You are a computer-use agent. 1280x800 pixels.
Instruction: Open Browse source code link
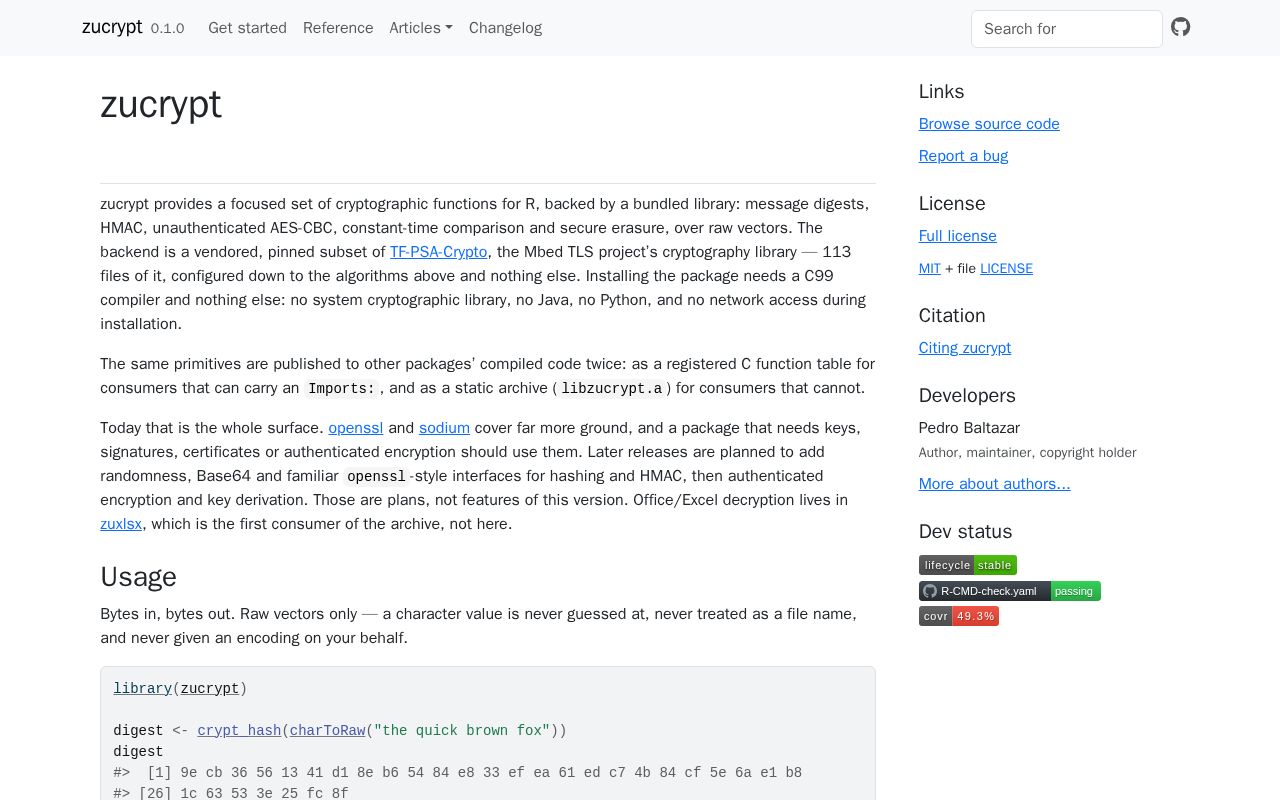tap(989, 124)
